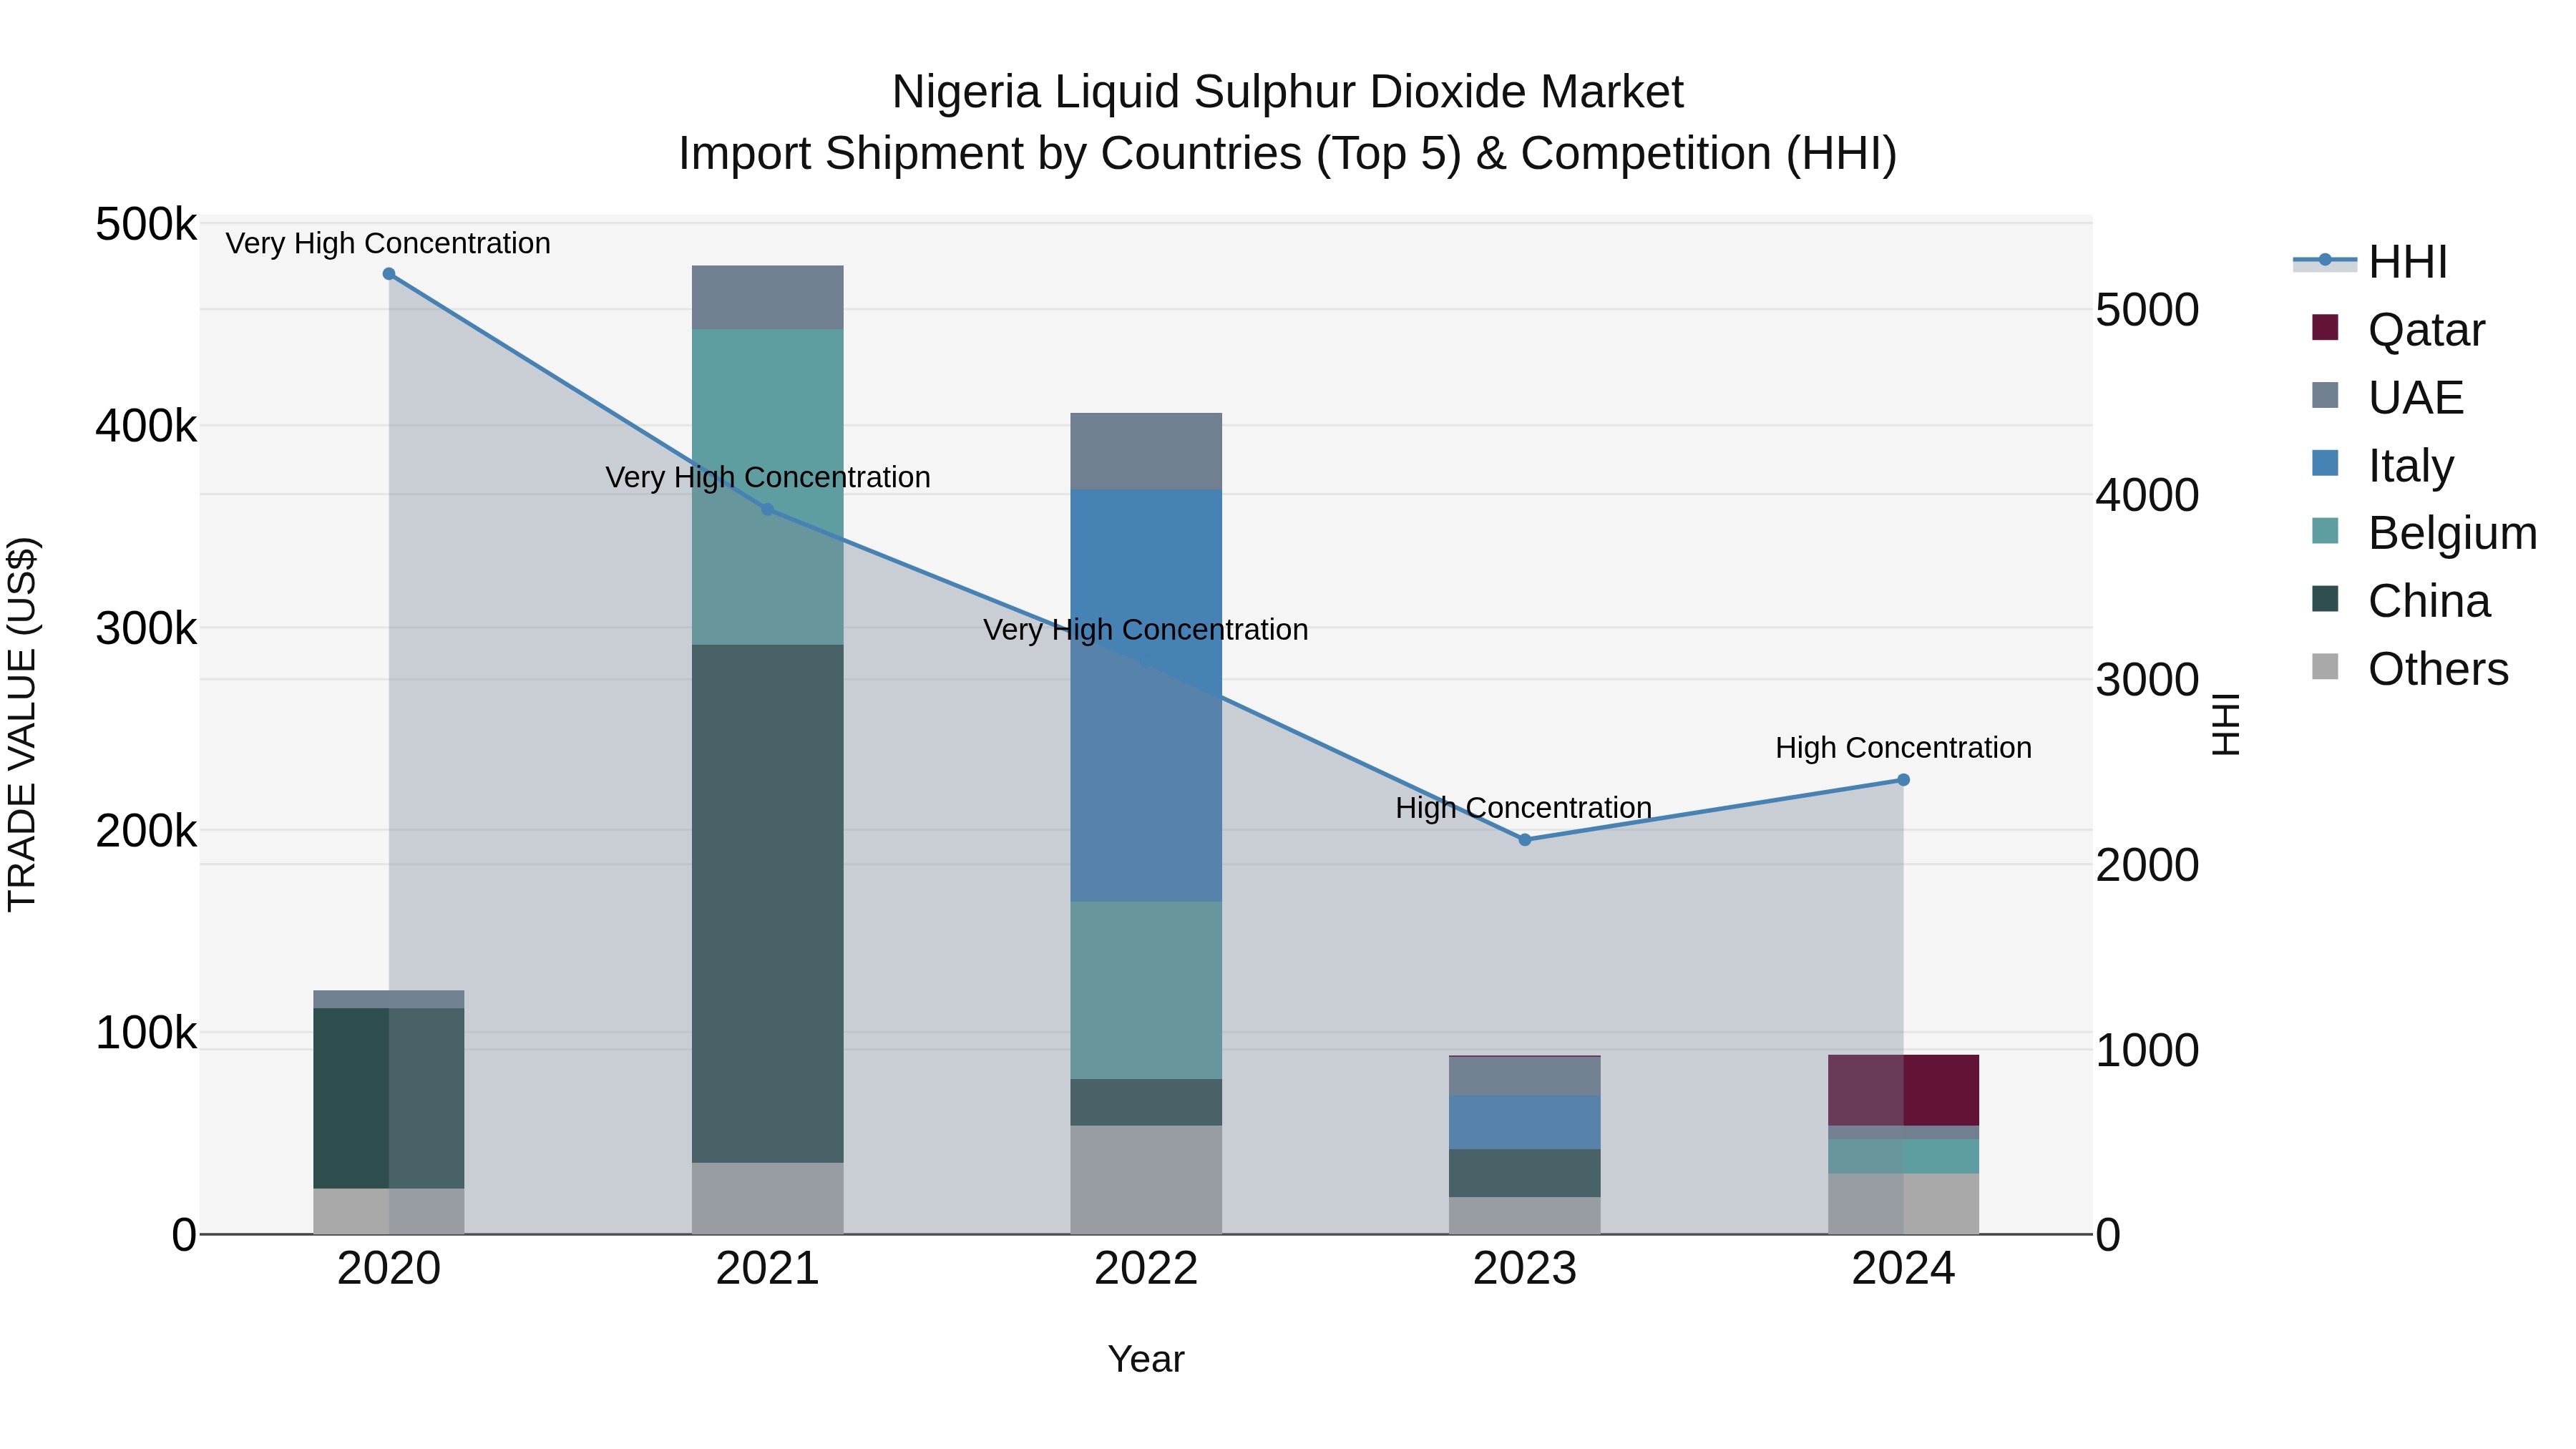Click the China segment in the 2021 bar
This screenshot has height=1449, width=2576.
768,904
